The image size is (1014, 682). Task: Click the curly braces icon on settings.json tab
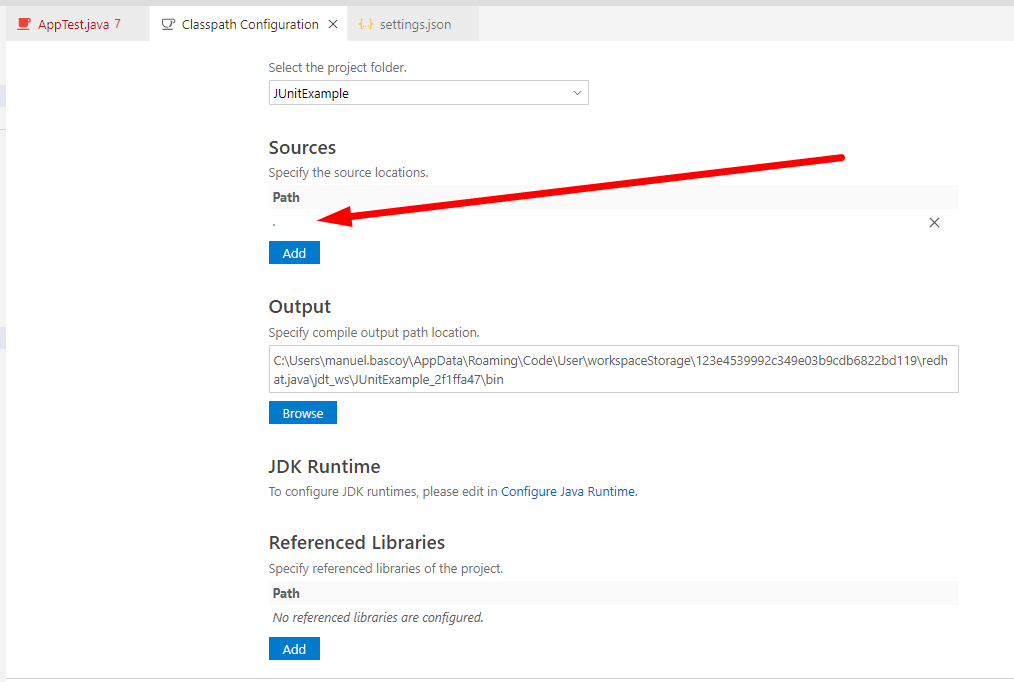366,24
